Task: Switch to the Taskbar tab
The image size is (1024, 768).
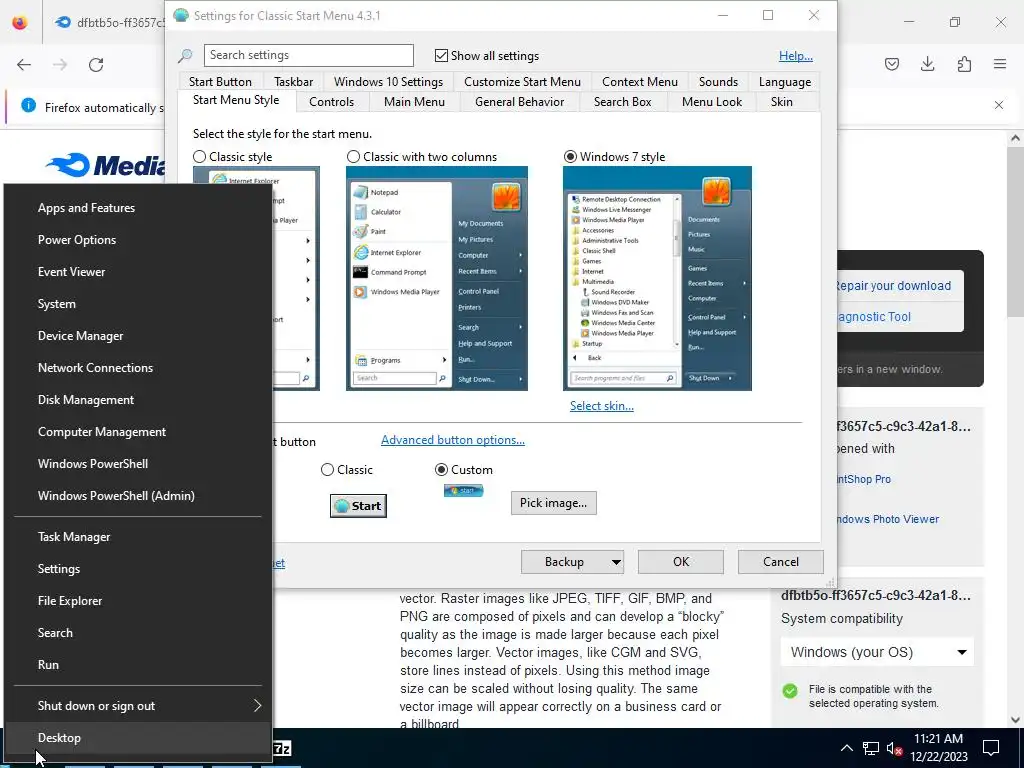Action: click(x=293, y=82)
